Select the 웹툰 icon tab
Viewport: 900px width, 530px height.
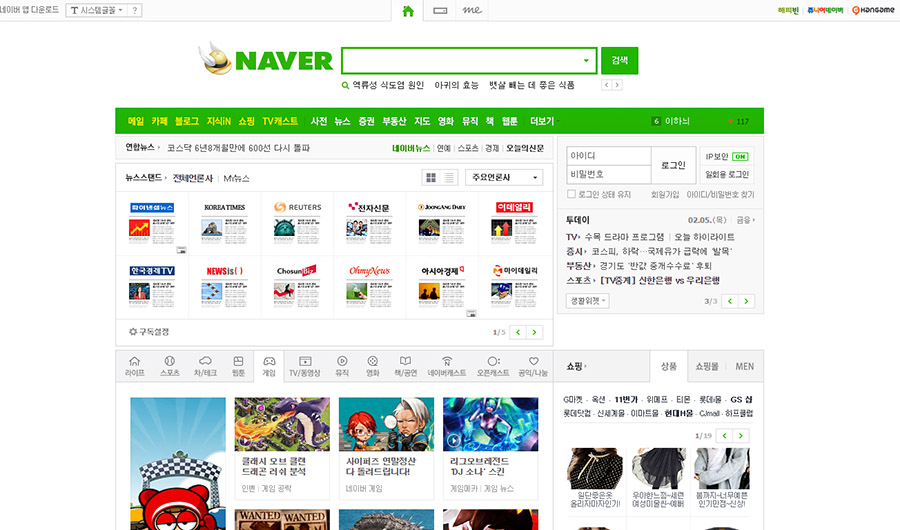point(238,366)
